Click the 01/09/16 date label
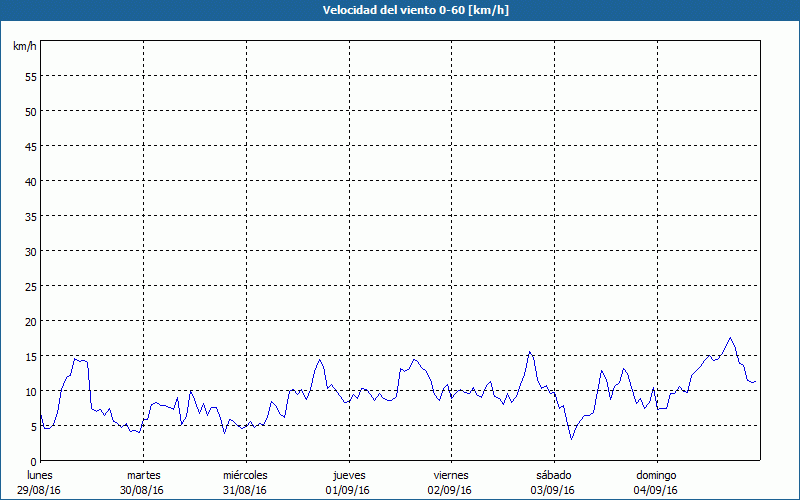Image resolution: width=800 pixels, height=500 pixels. point(349,490)
